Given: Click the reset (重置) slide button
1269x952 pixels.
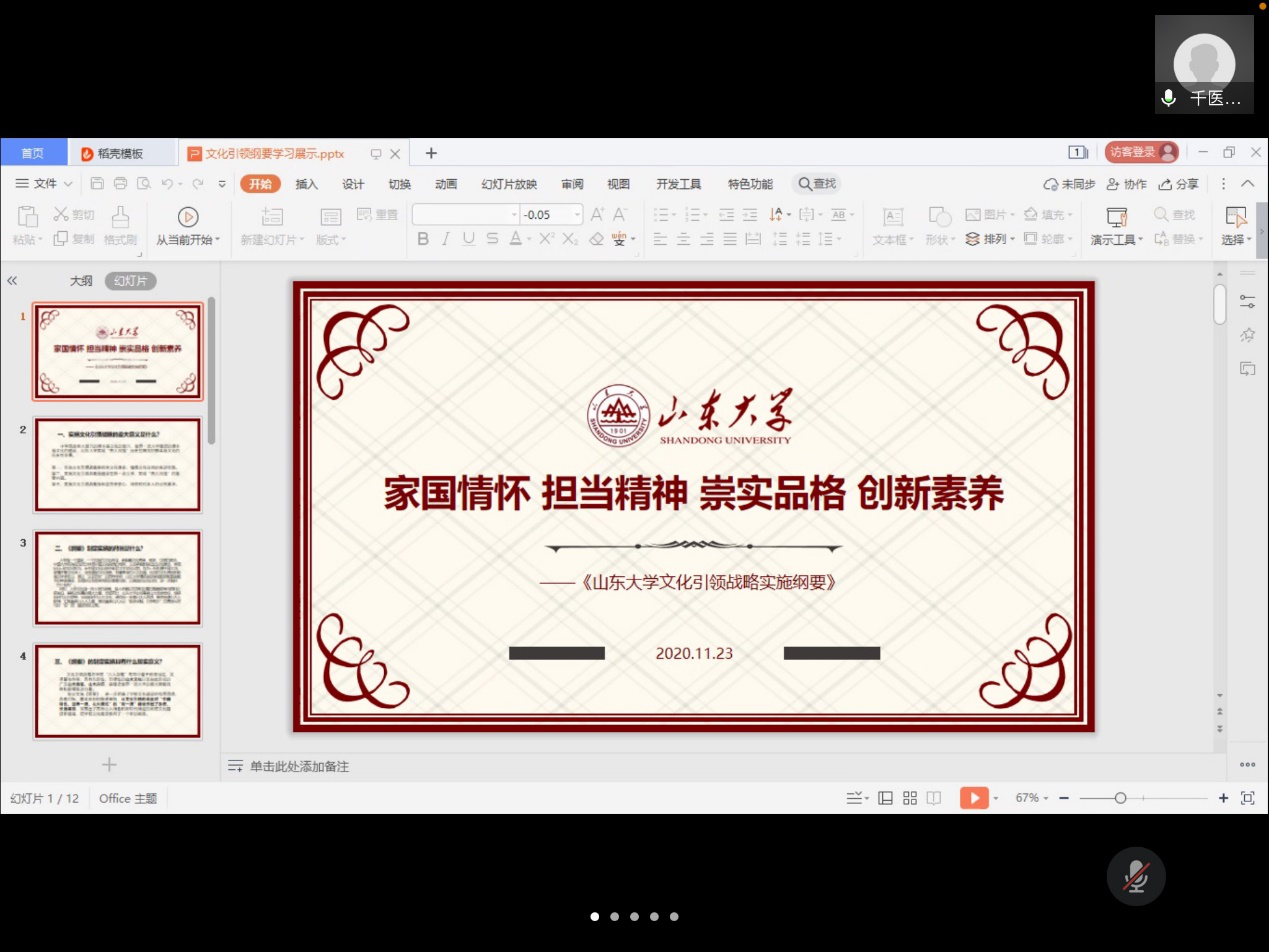Looking at the screenshot, I should (377, 215).
